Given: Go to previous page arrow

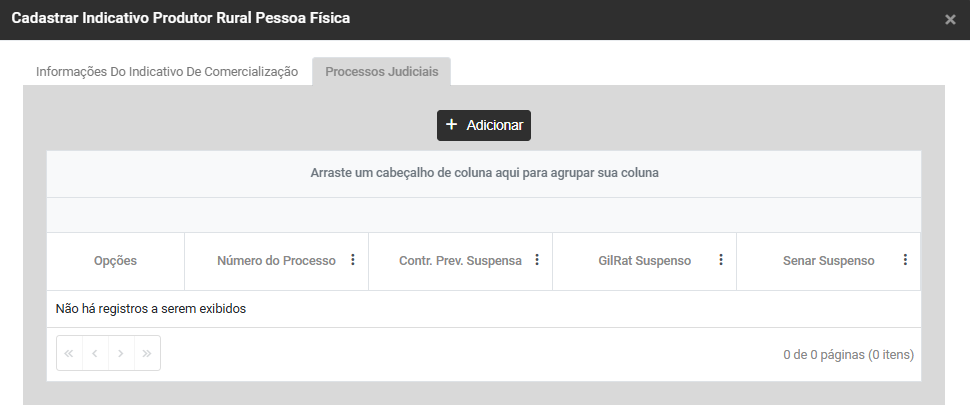Looking at the screenshot, I should point(95,354).
